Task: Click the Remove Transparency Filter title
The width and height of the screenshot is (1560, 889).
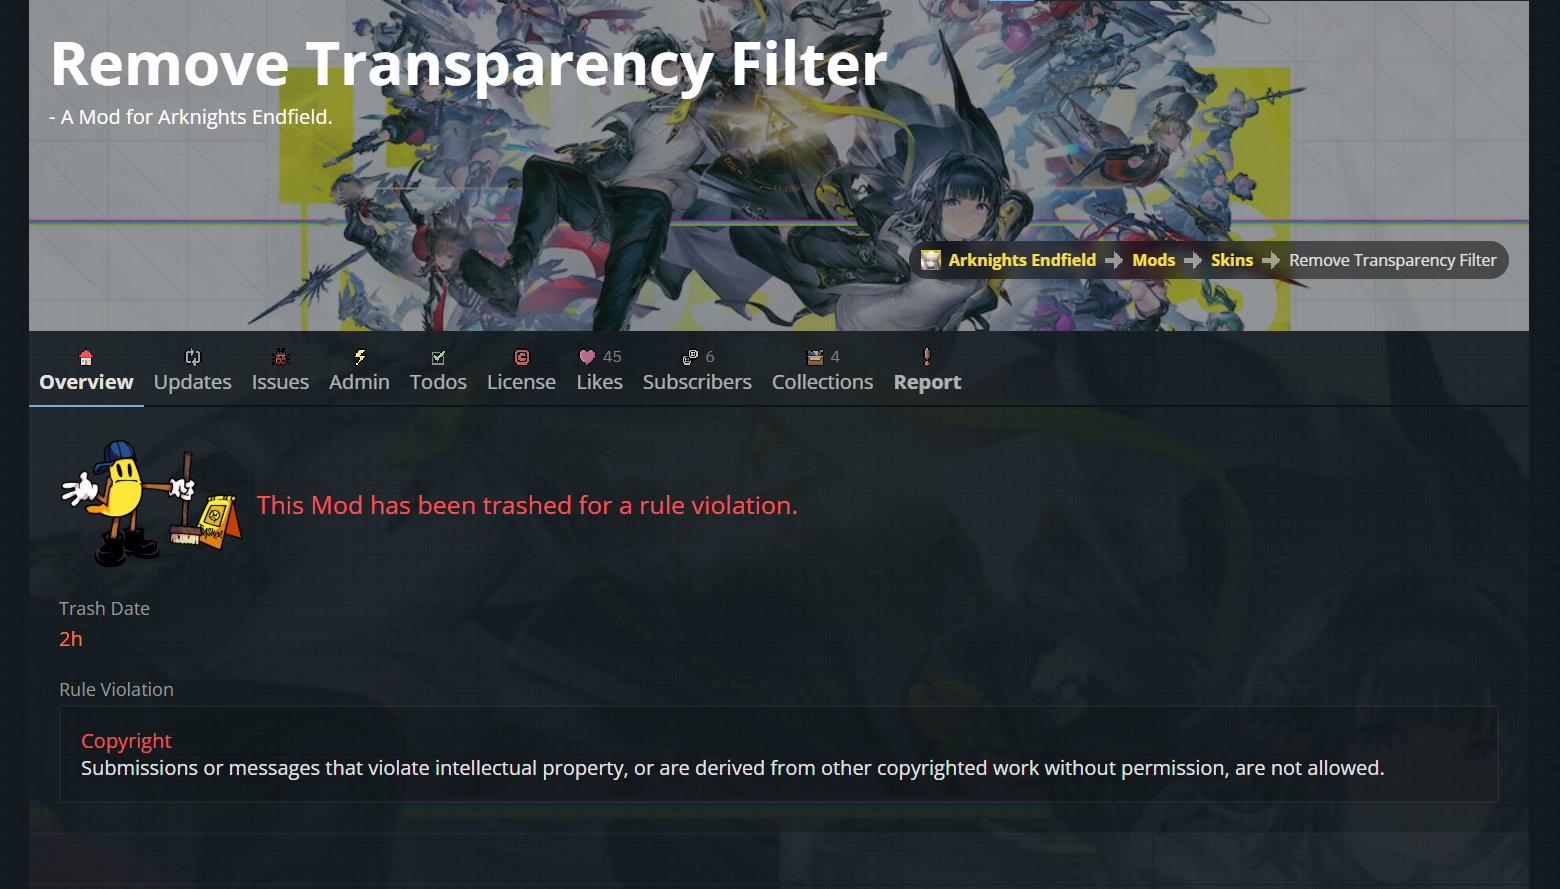Action: click(469, 64)
